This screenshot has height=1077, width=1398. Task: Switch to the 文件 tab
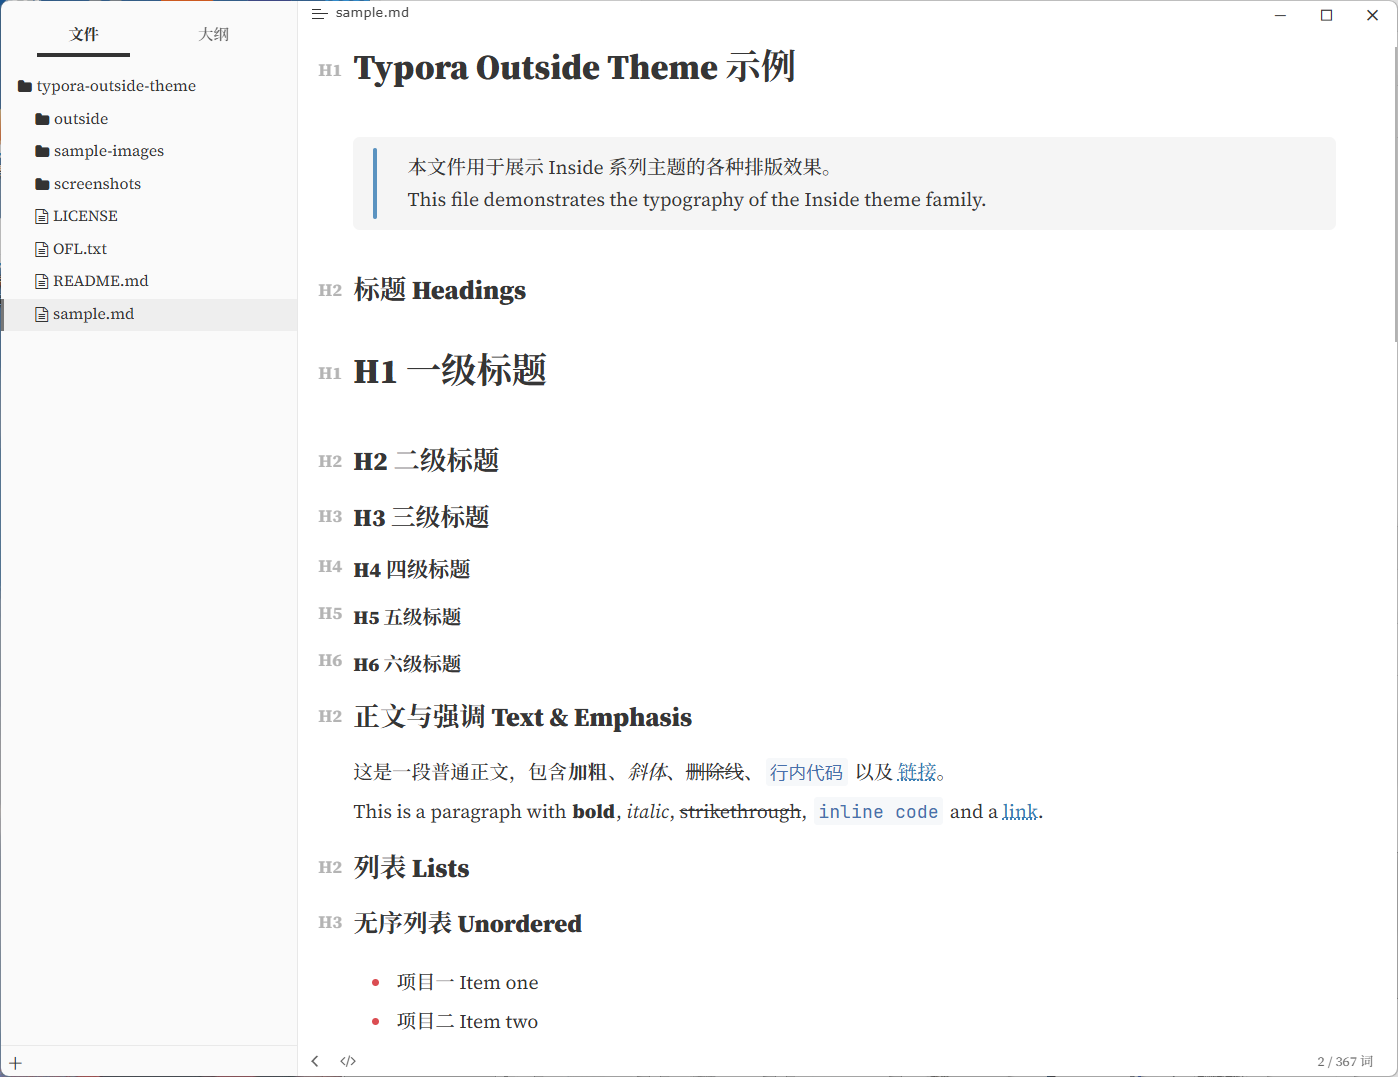click(84, 35)
